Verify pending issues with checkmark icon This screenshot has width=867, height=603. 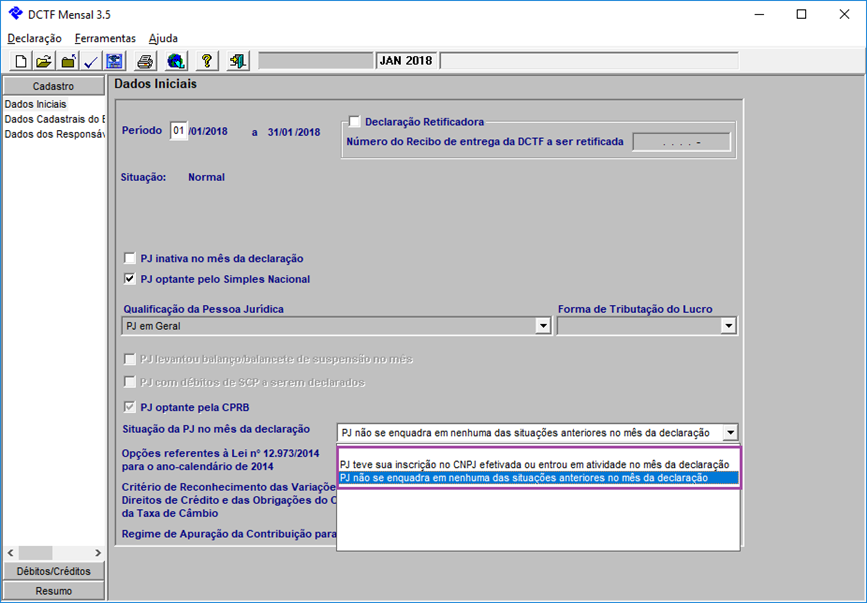click(x=91, y=61)
